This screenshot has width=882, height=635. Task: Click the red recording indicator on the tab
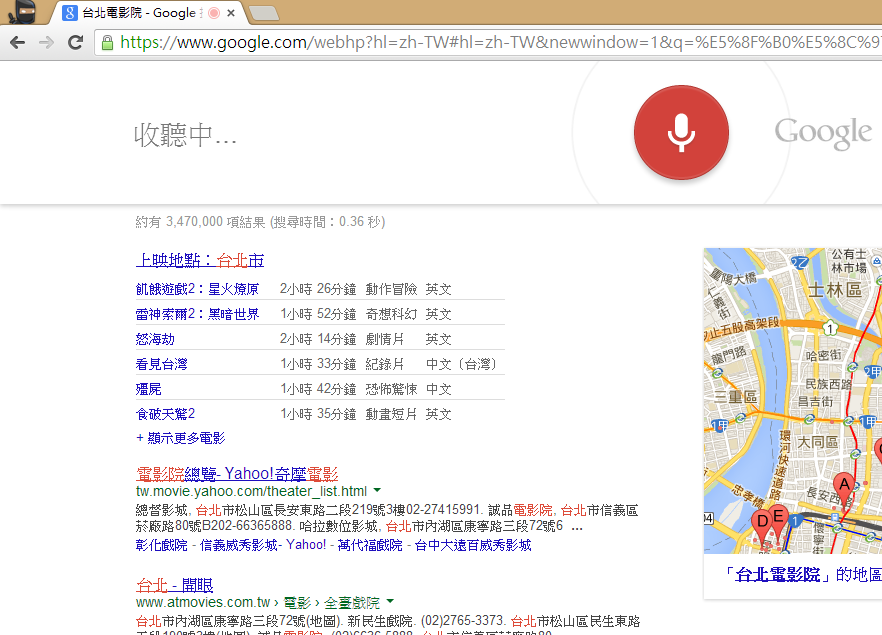[x=214, y=13]
